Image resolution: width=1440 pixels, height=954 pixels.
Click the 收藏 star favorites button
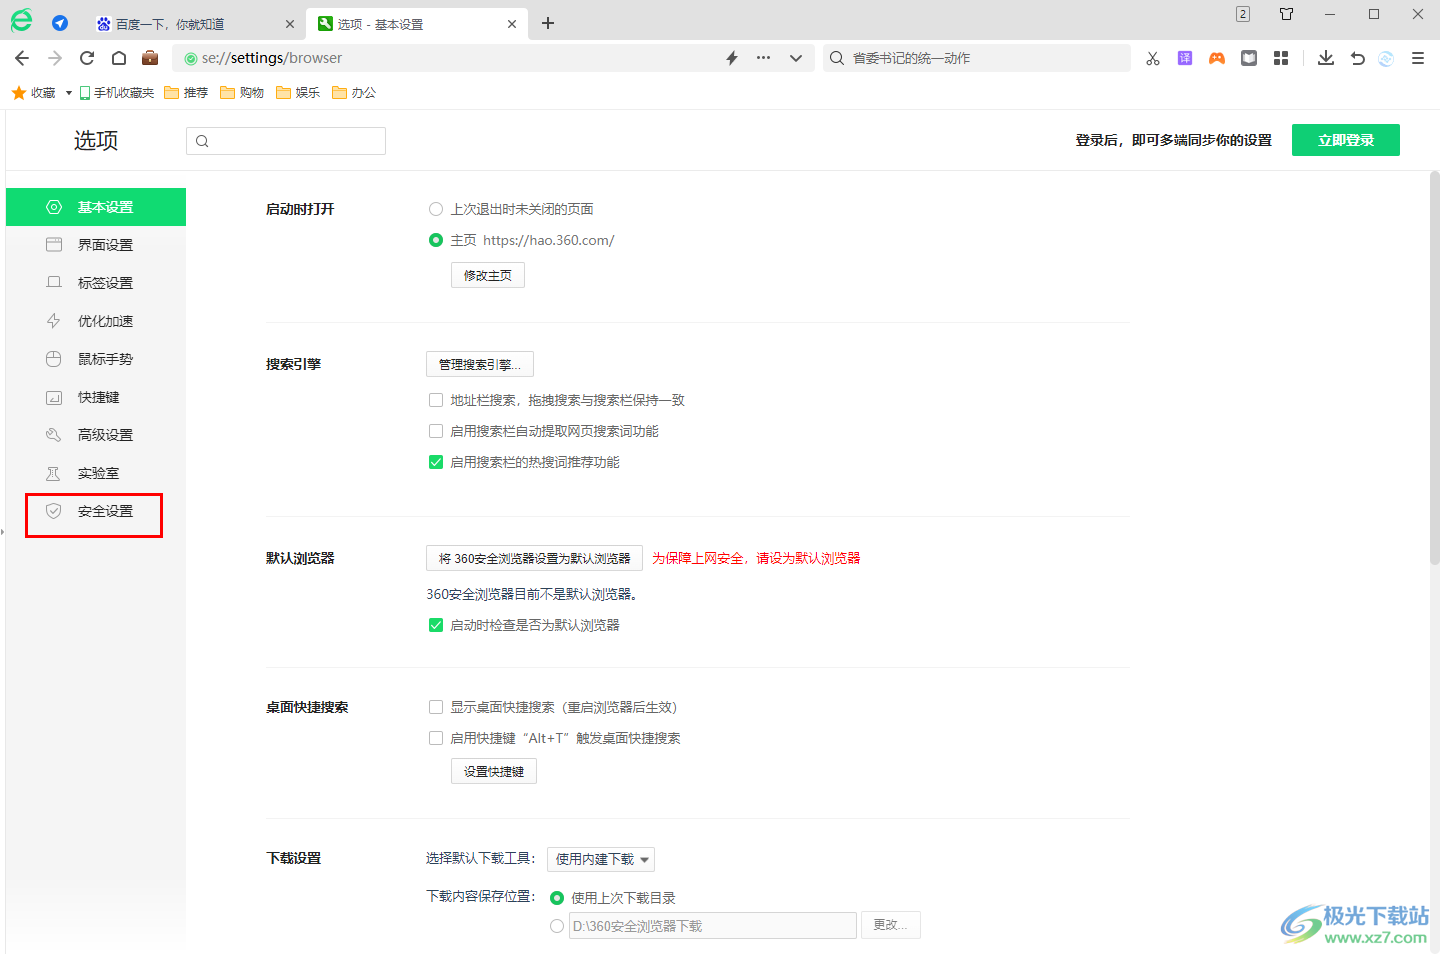[x=34, y=93]
